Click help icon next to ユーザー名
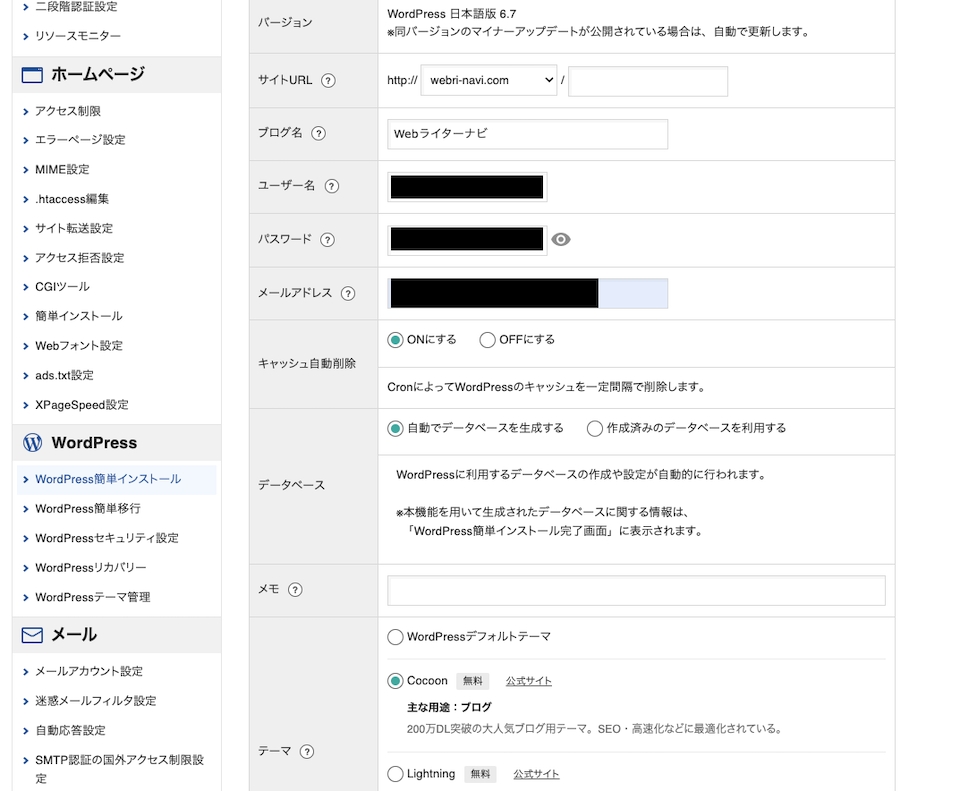This screenshot has height=791, width=960. point(331,186)
